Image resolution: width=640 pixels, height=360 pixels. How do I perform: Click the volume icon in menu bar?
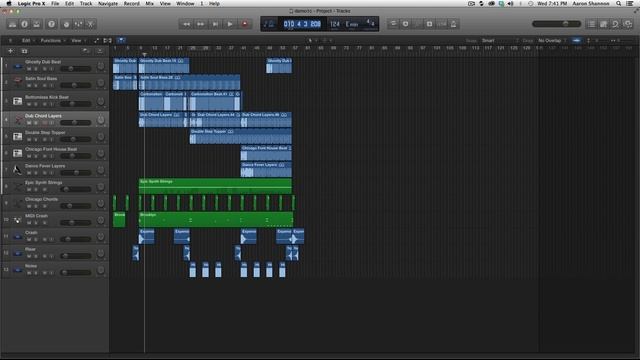pyautogui.click(x=510, y=4)
